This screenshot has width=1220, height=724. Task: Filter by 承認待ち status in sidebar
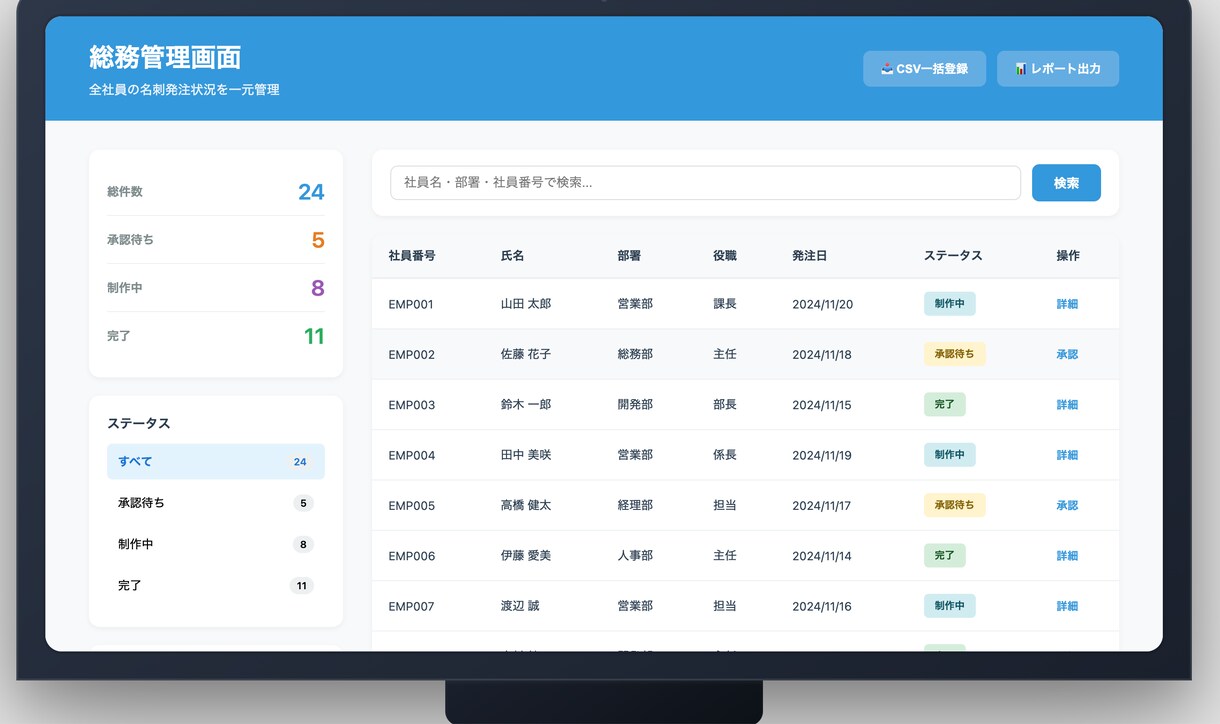tap(216, 503)
